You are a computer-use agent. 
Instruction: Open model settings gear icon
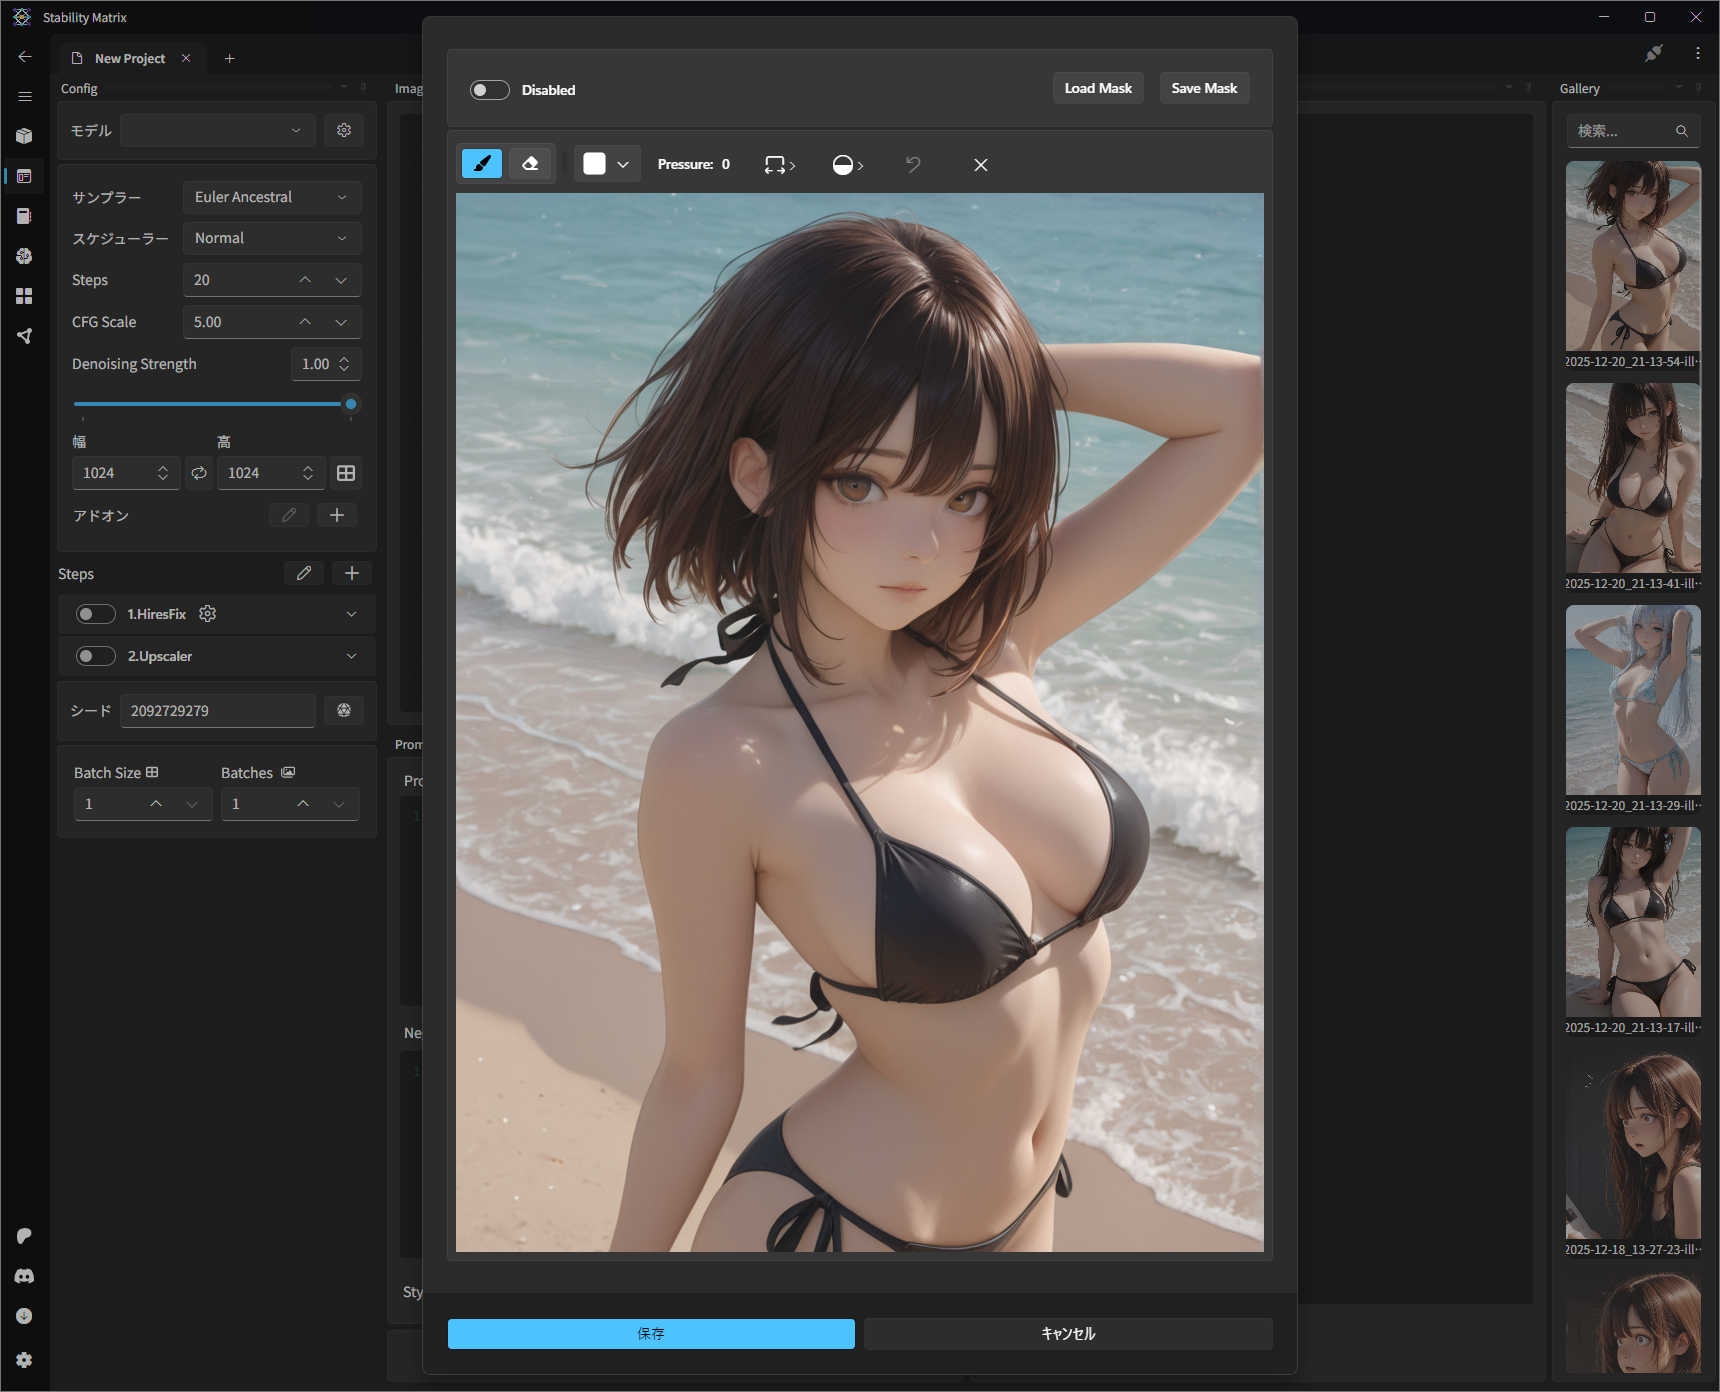[x=344, y=130]
